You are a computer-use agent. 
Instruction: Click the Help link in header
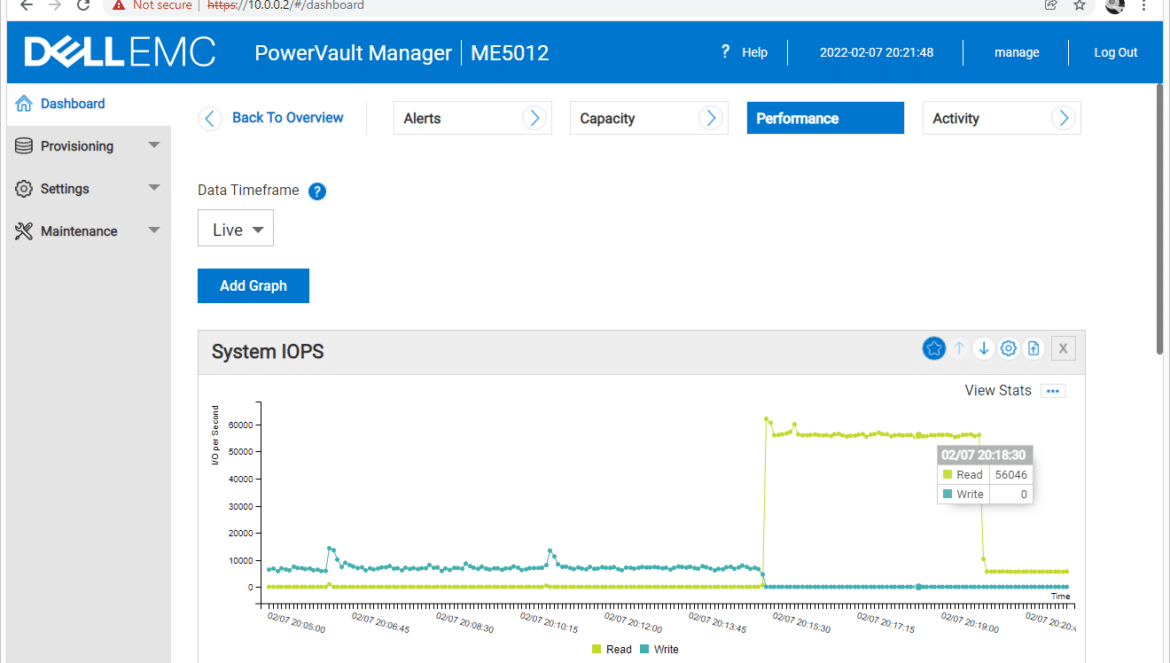(x=754, y=52)
